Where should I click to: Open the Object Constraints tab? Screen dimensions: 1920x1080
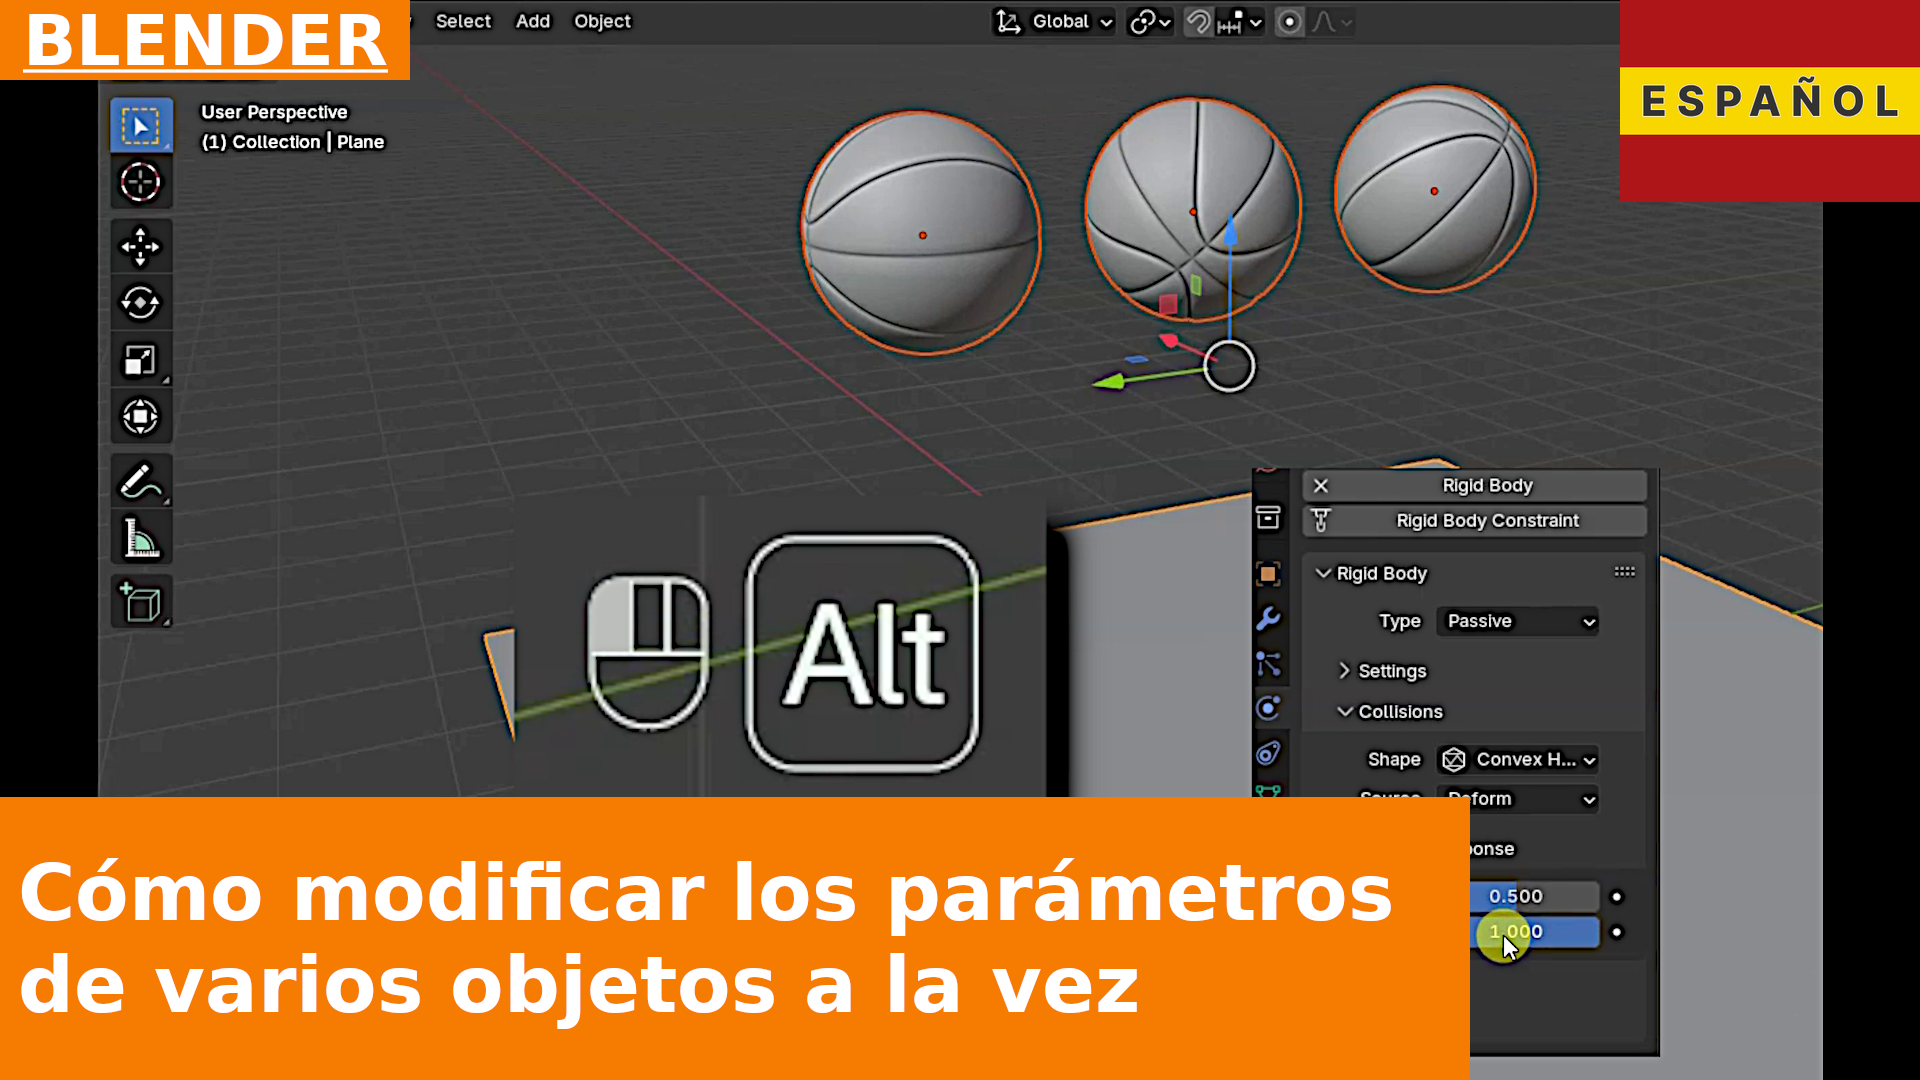[x=1268, y=753]
